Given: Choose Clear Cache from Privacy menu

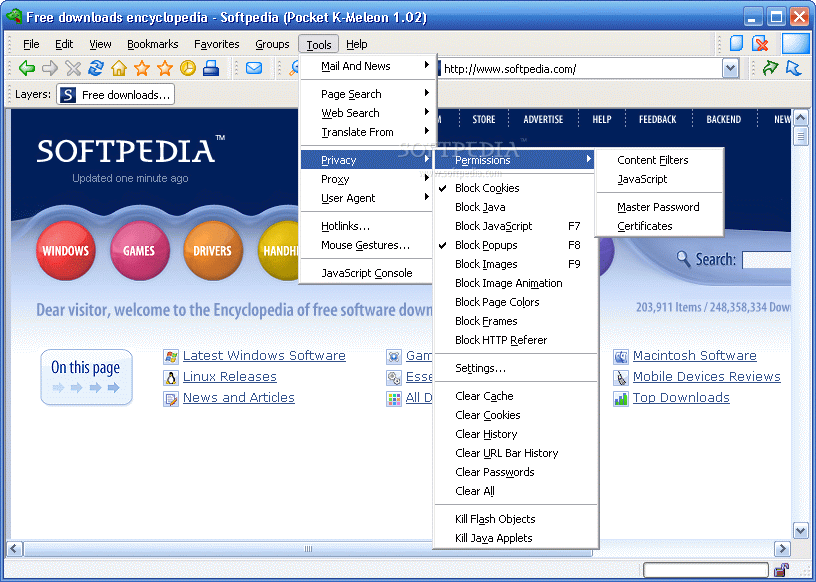Looking at the screenshot, I should [515, 396].
